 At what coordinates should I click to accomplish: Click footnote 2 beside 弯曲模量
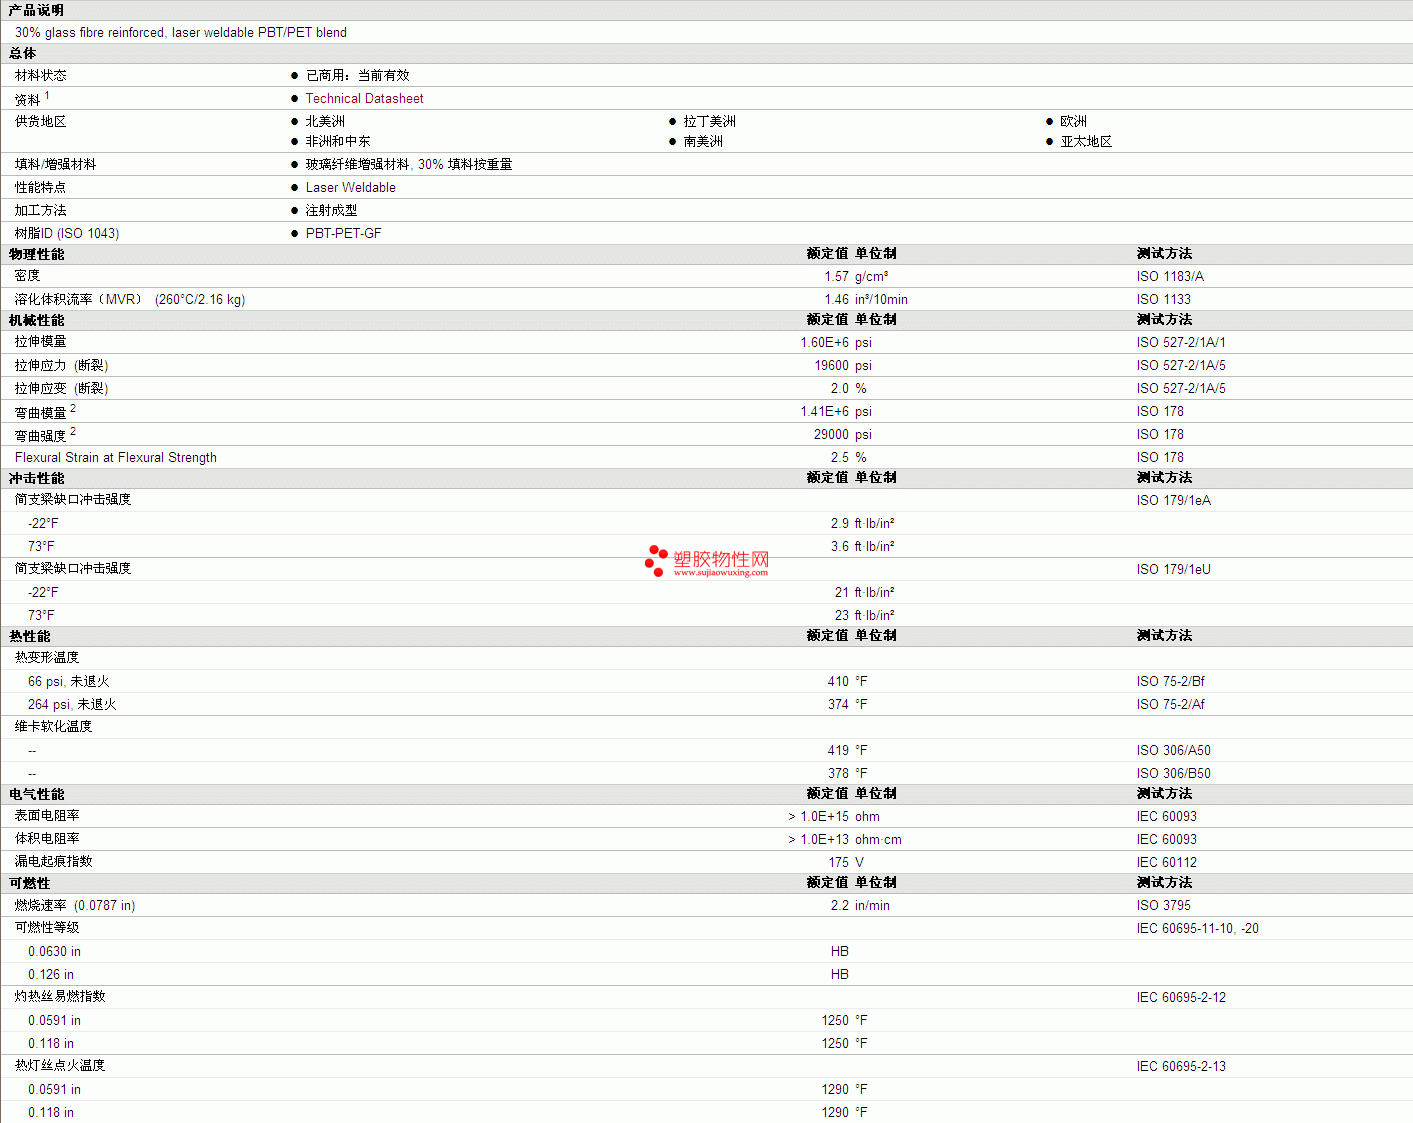73,409
